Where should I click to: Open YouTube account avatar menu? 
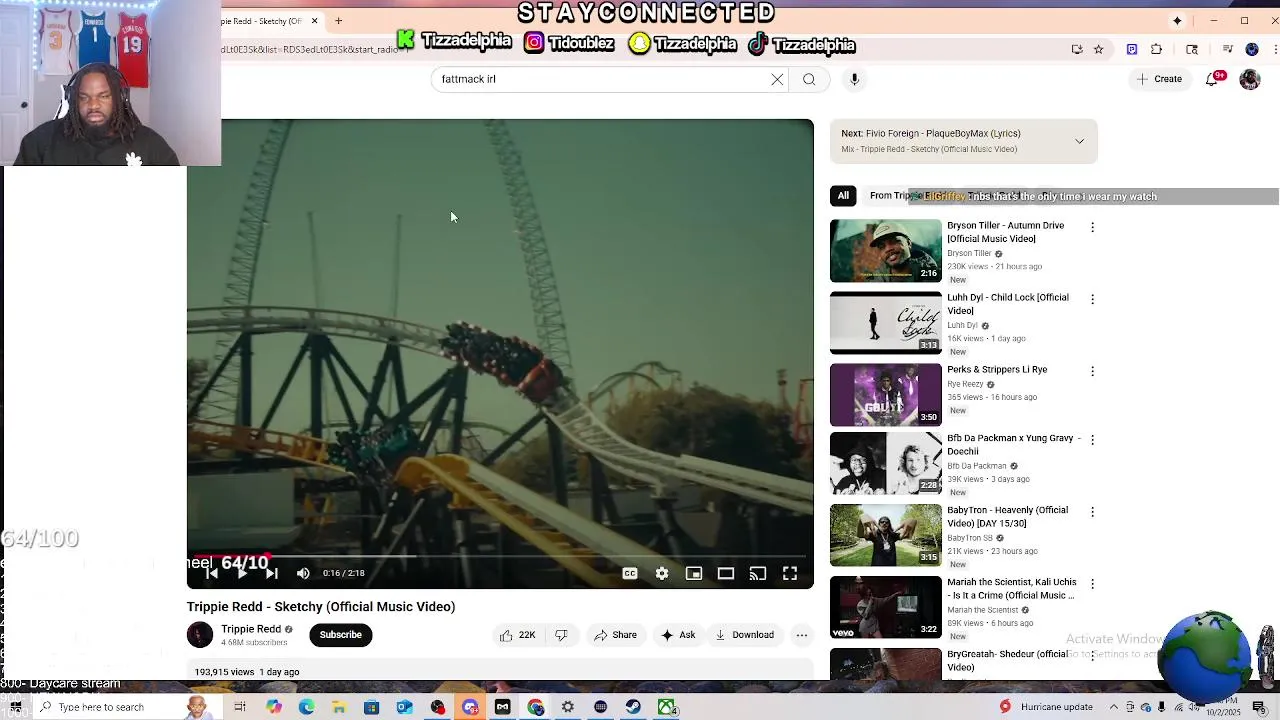[x=1250, y=79]
